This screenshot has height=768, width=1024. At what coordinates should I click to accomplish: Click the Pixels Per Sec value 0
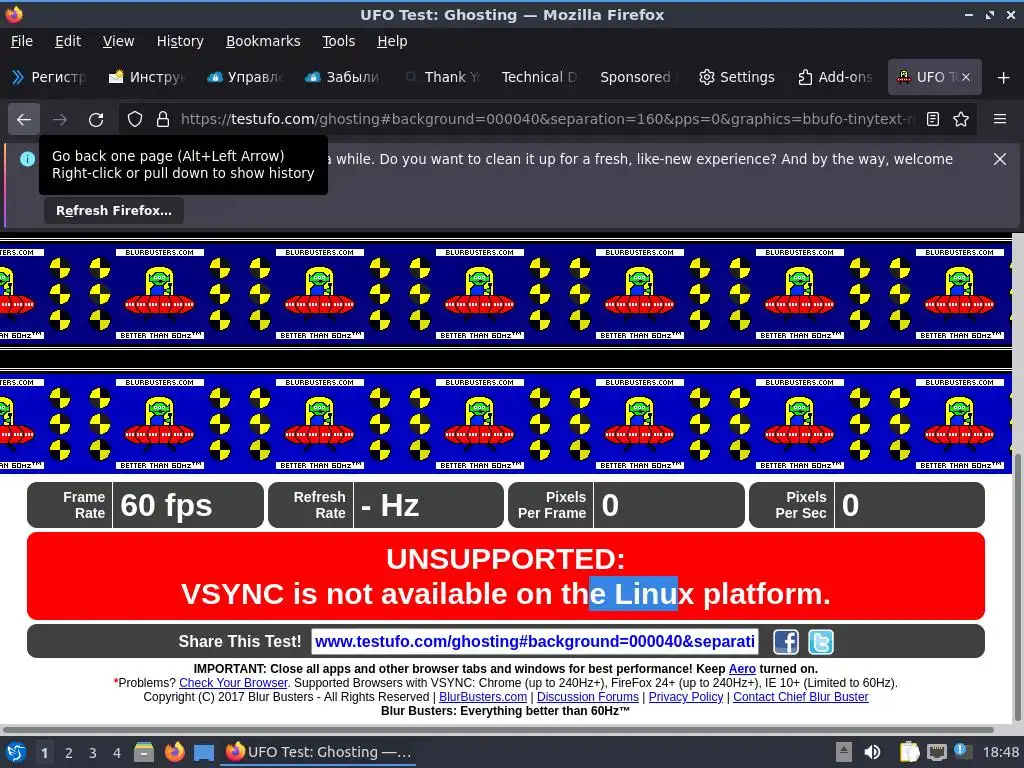(x=850, y=505)
